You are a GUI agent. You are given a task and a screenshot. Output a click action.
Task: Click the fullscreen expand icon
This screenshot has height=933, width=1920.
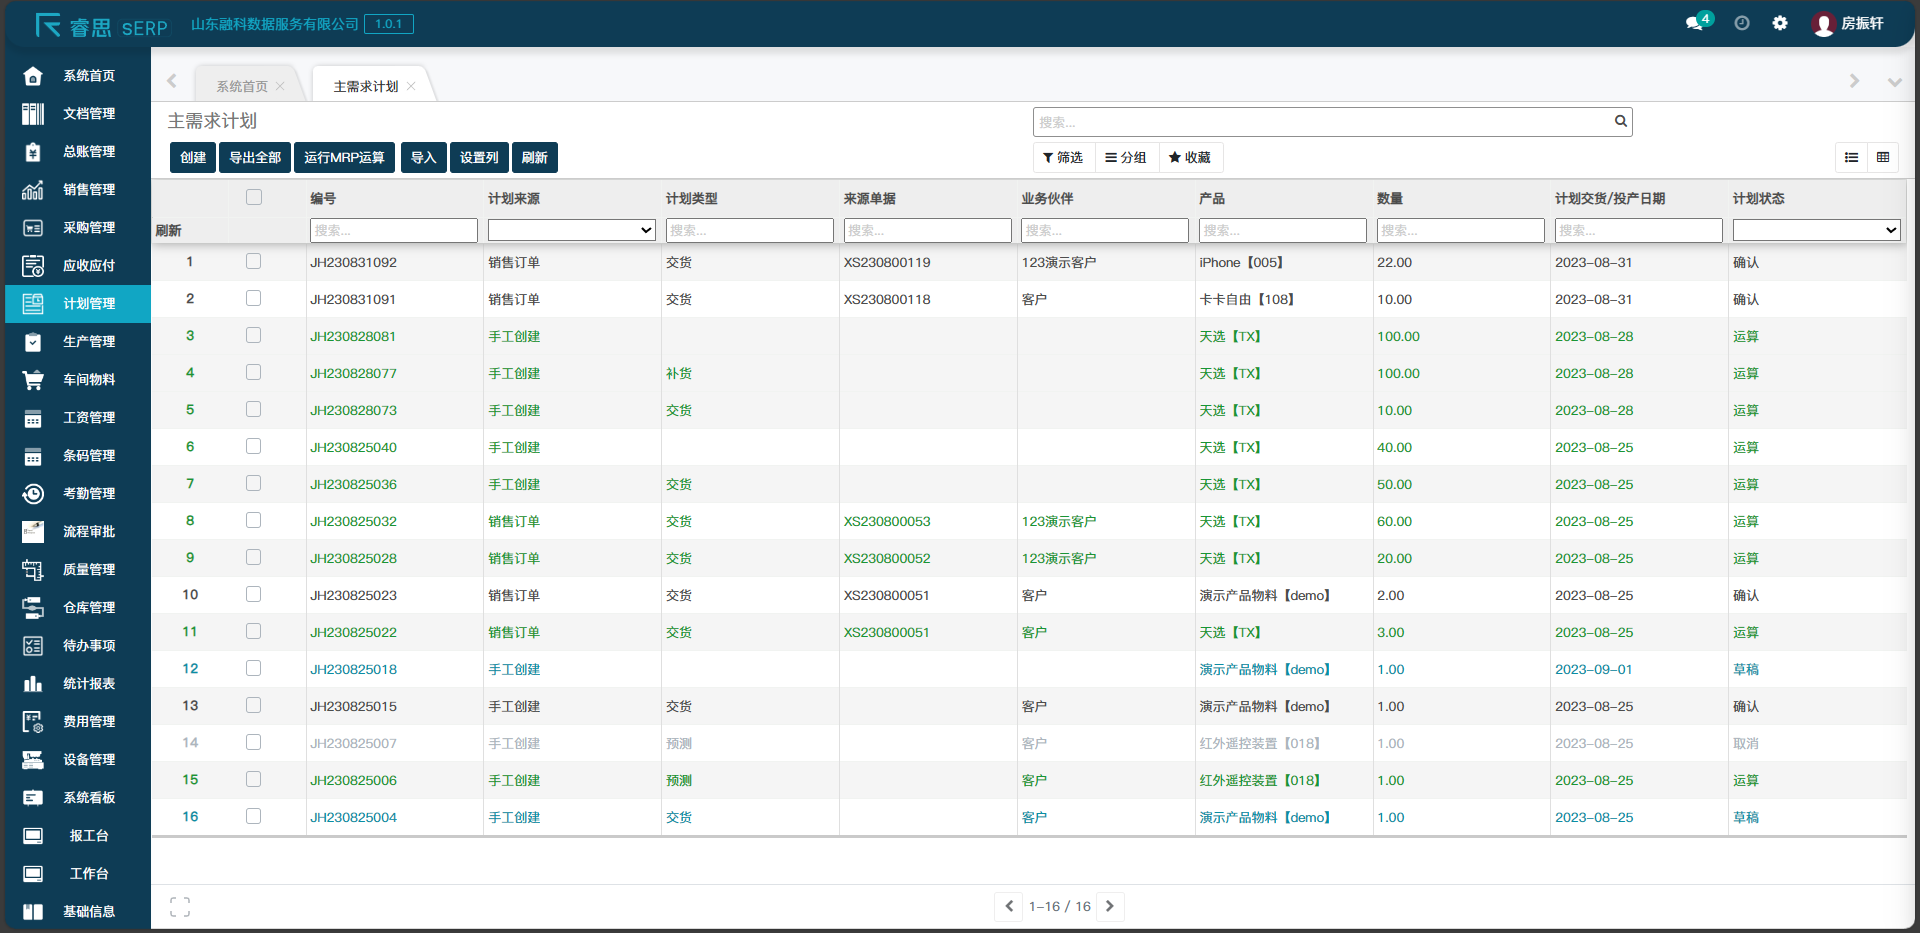pos(180,907)
